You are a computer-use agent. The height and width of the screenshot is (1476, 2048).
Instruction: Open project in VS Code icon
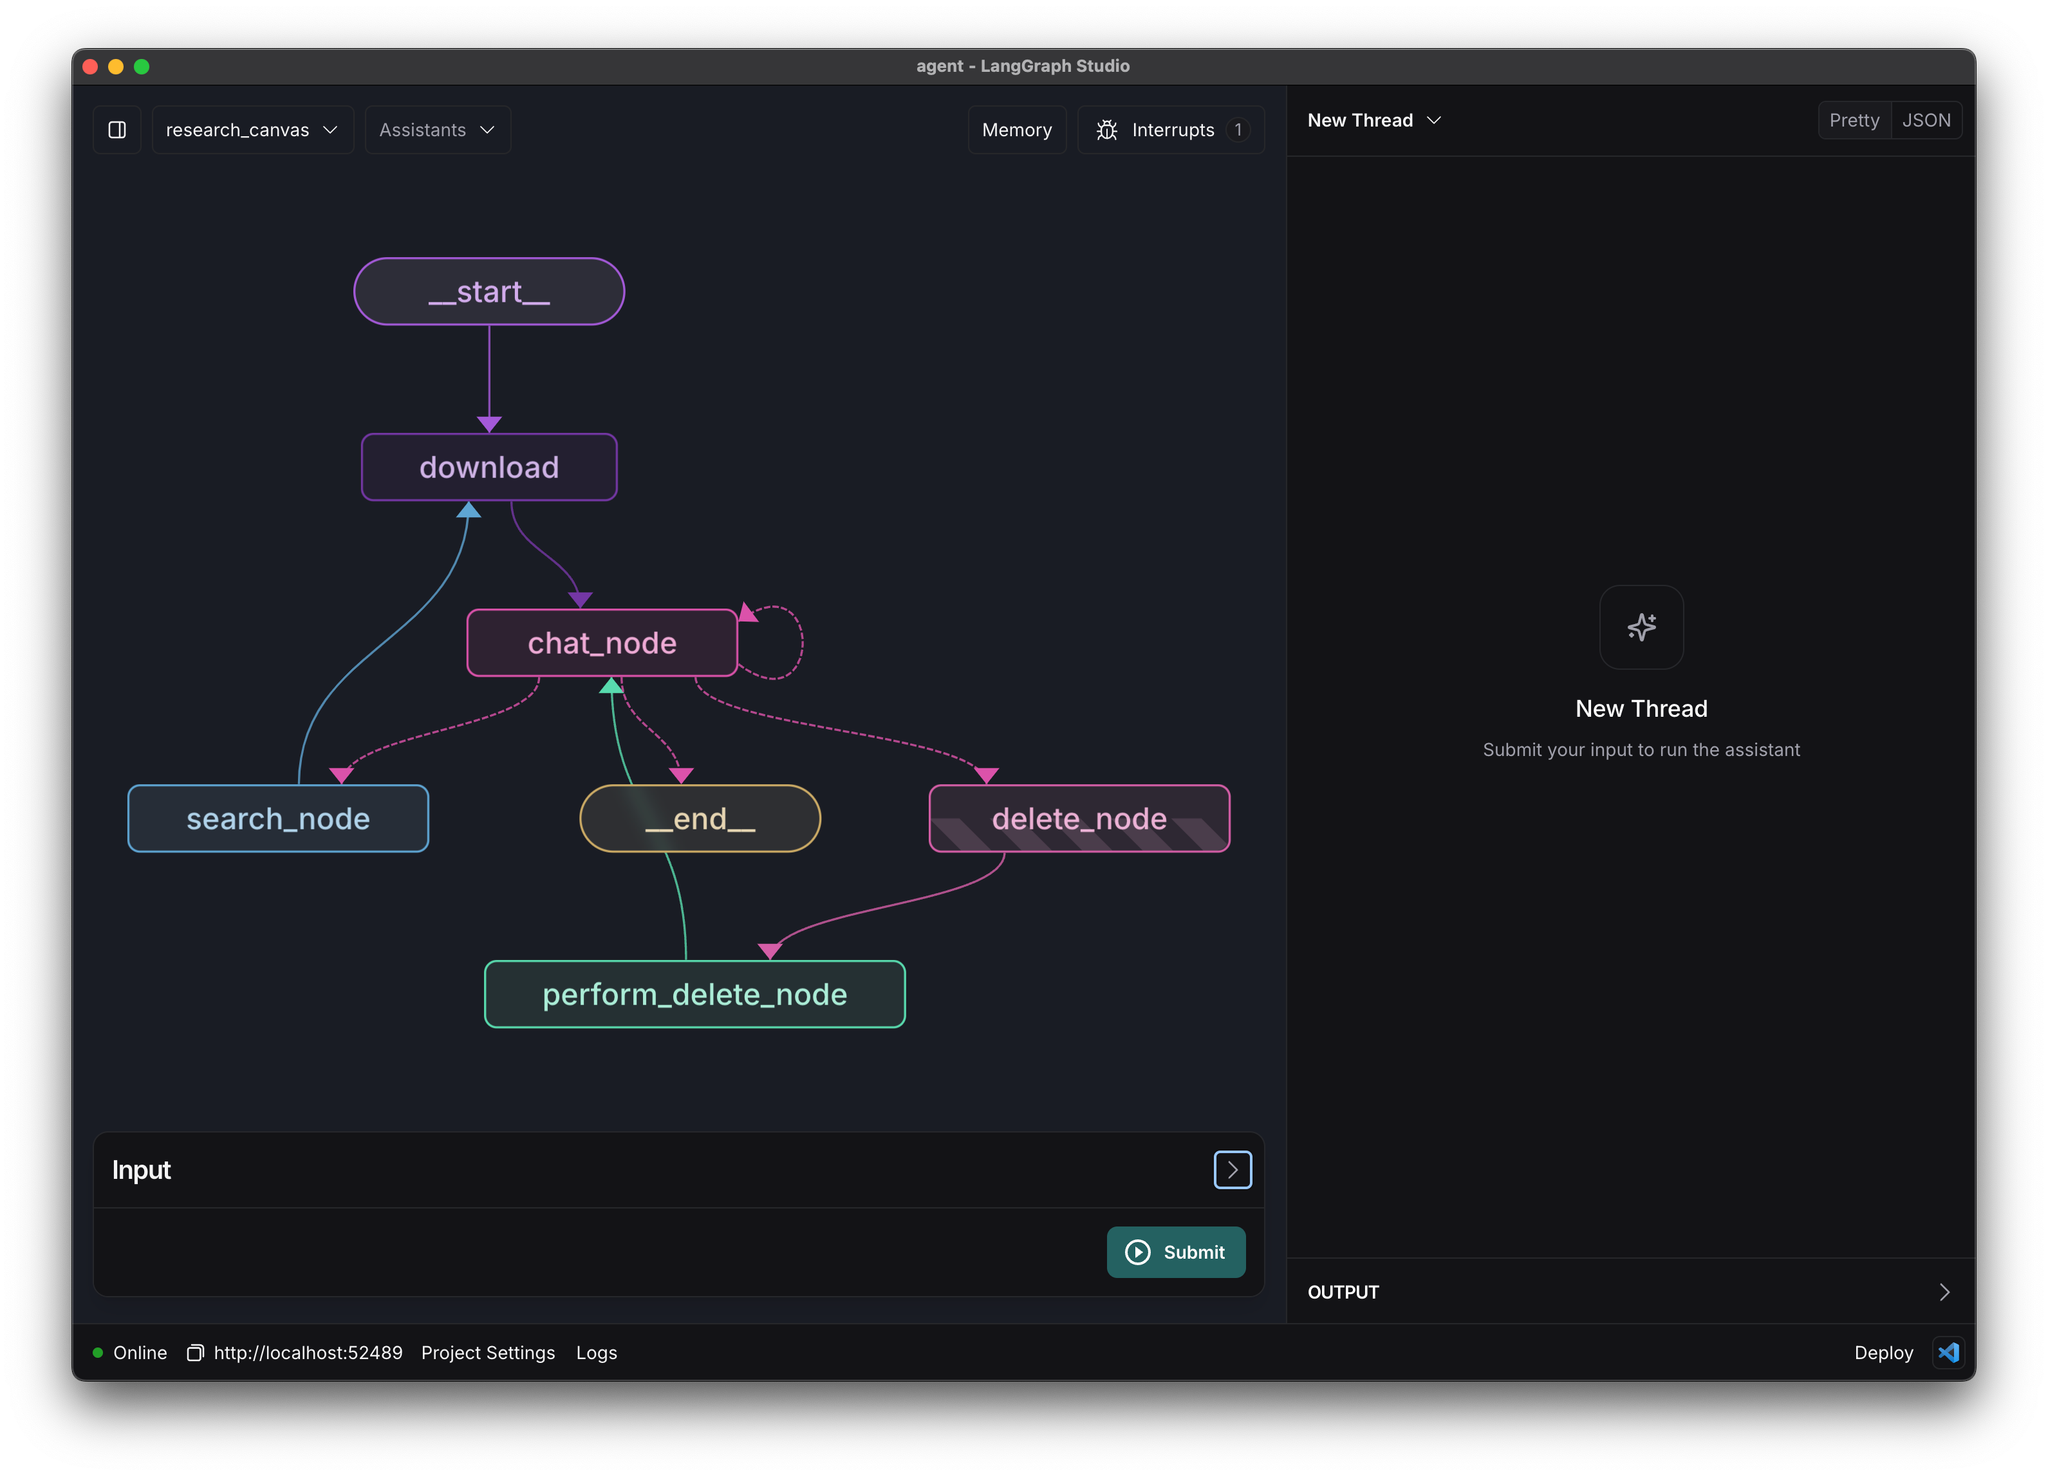tap(1948, 1353)
